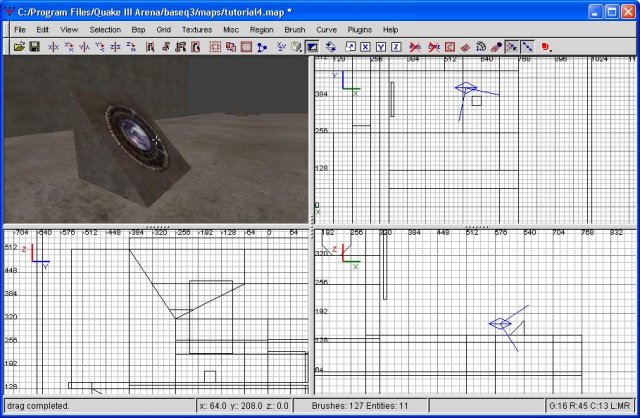Open the Edit menu
This screenshot has width=640, height=418.
pyautogui.click(x=42, y=30)
